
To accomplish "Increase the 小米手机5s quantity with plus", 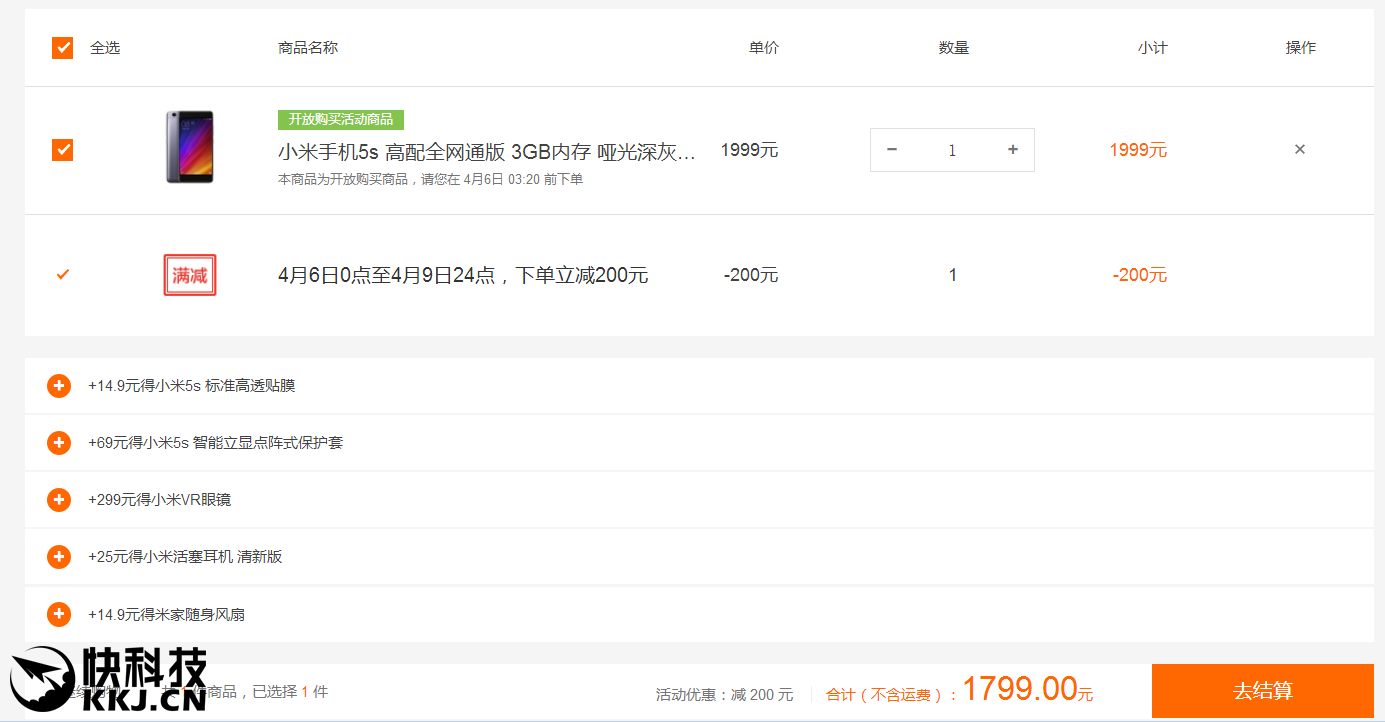I will (1013, 150).
